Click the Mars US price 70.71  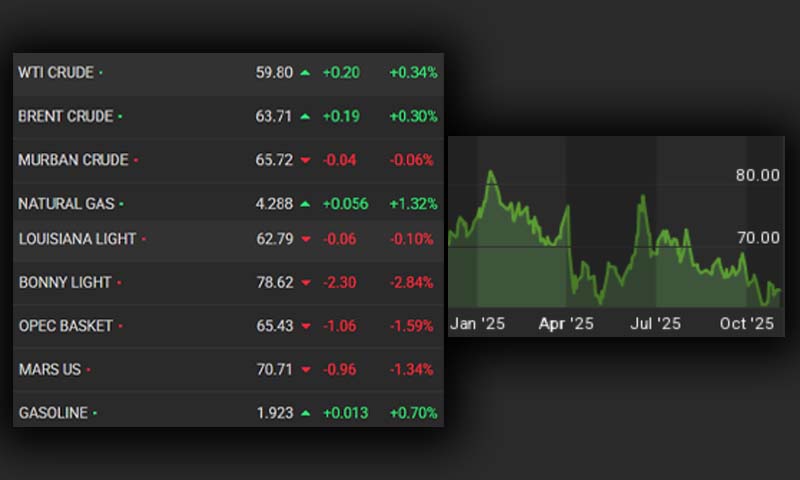point(274,369)
